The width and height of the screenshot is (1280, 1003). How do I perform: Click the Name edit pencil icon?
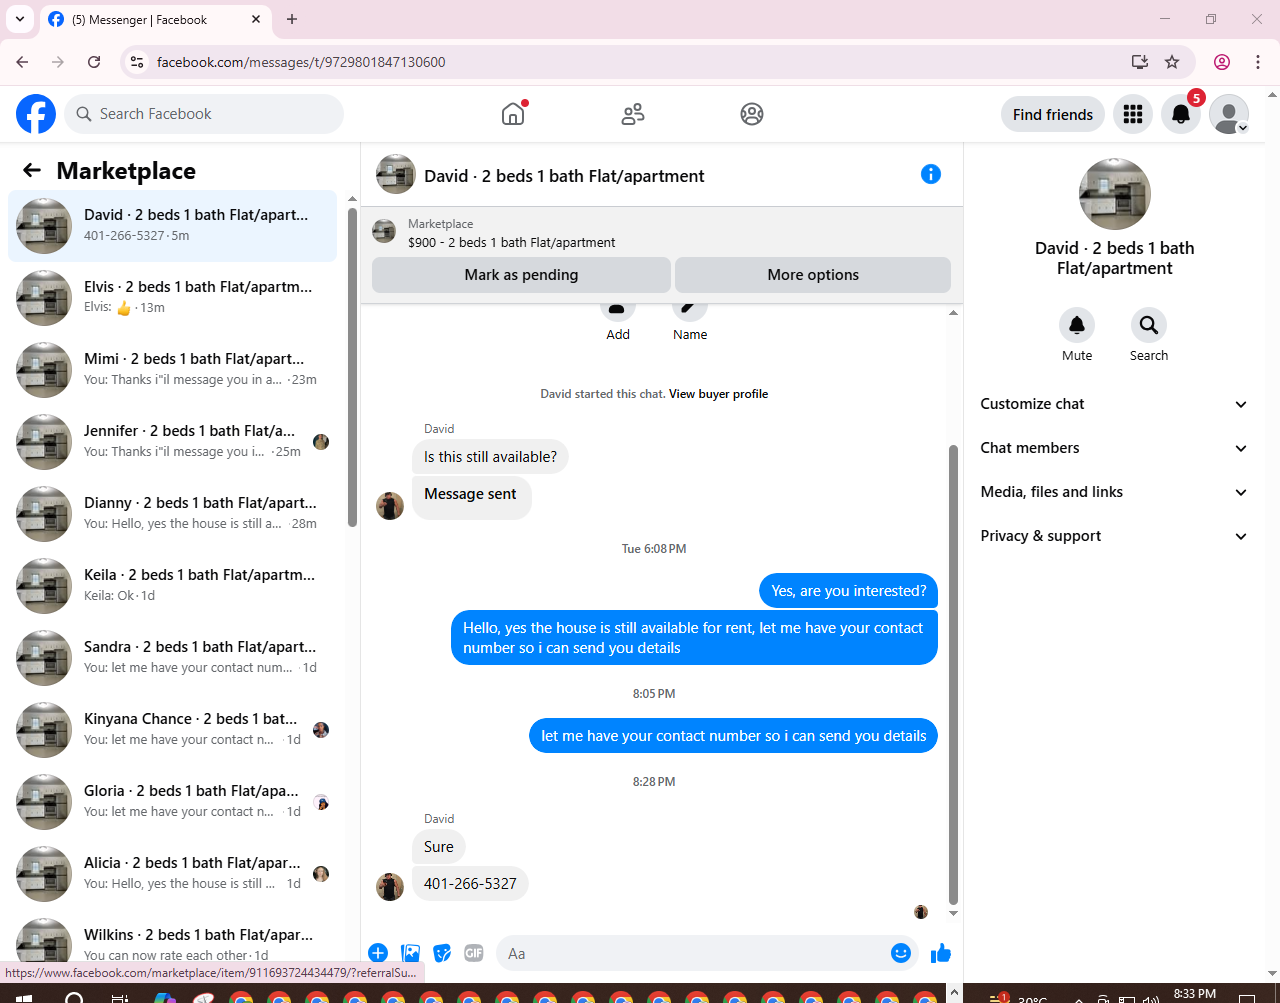tap(690, 309)
